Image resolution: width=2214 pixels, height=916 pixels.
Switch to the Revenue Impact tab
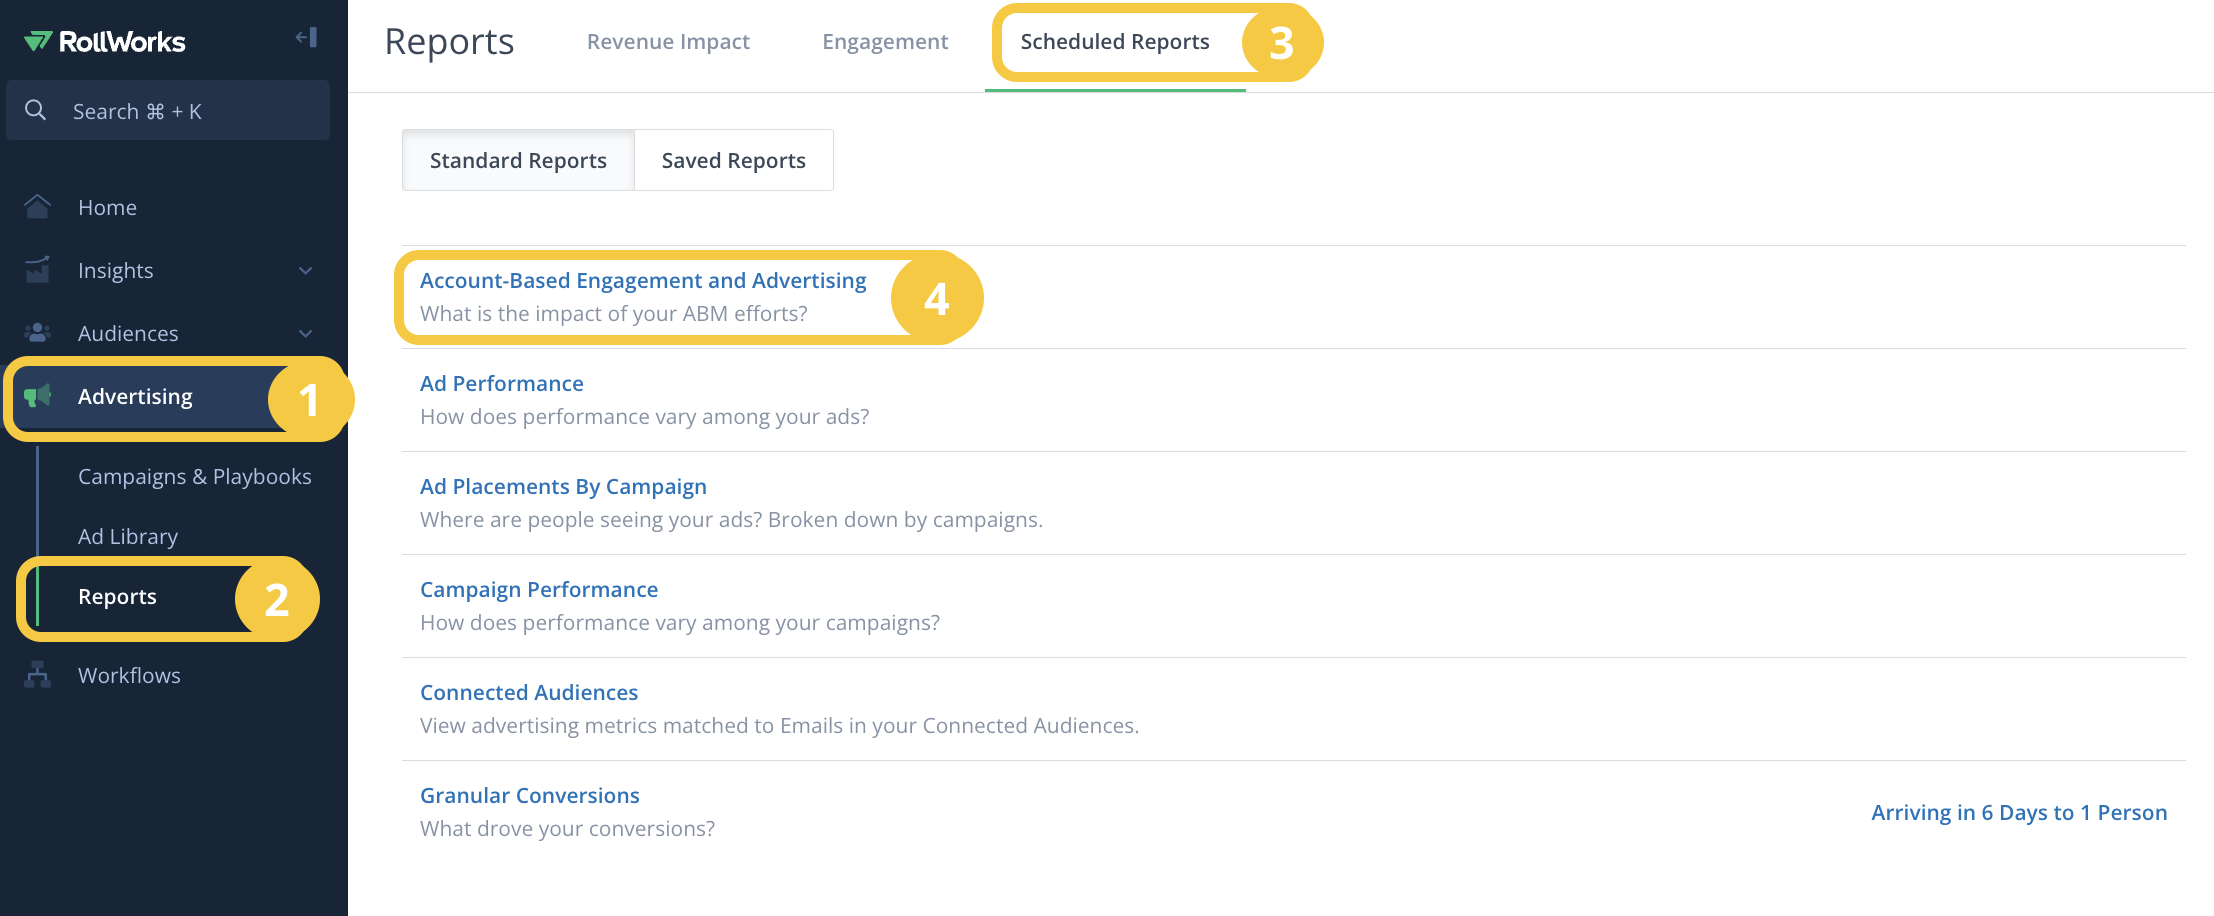coord(668,41)
